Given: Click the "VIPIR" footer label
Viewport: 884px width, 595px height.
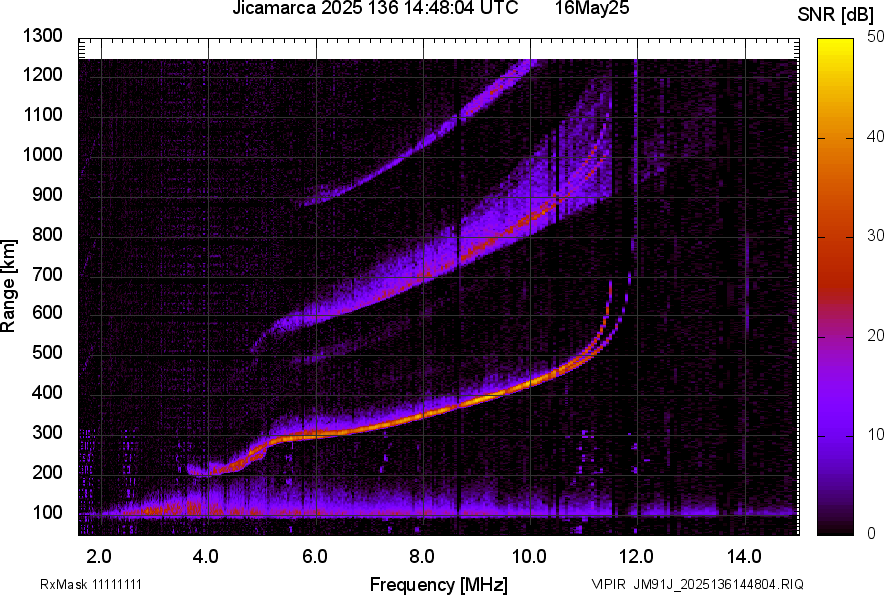Looking at the screenshot, I should click(x=608, y=584).
